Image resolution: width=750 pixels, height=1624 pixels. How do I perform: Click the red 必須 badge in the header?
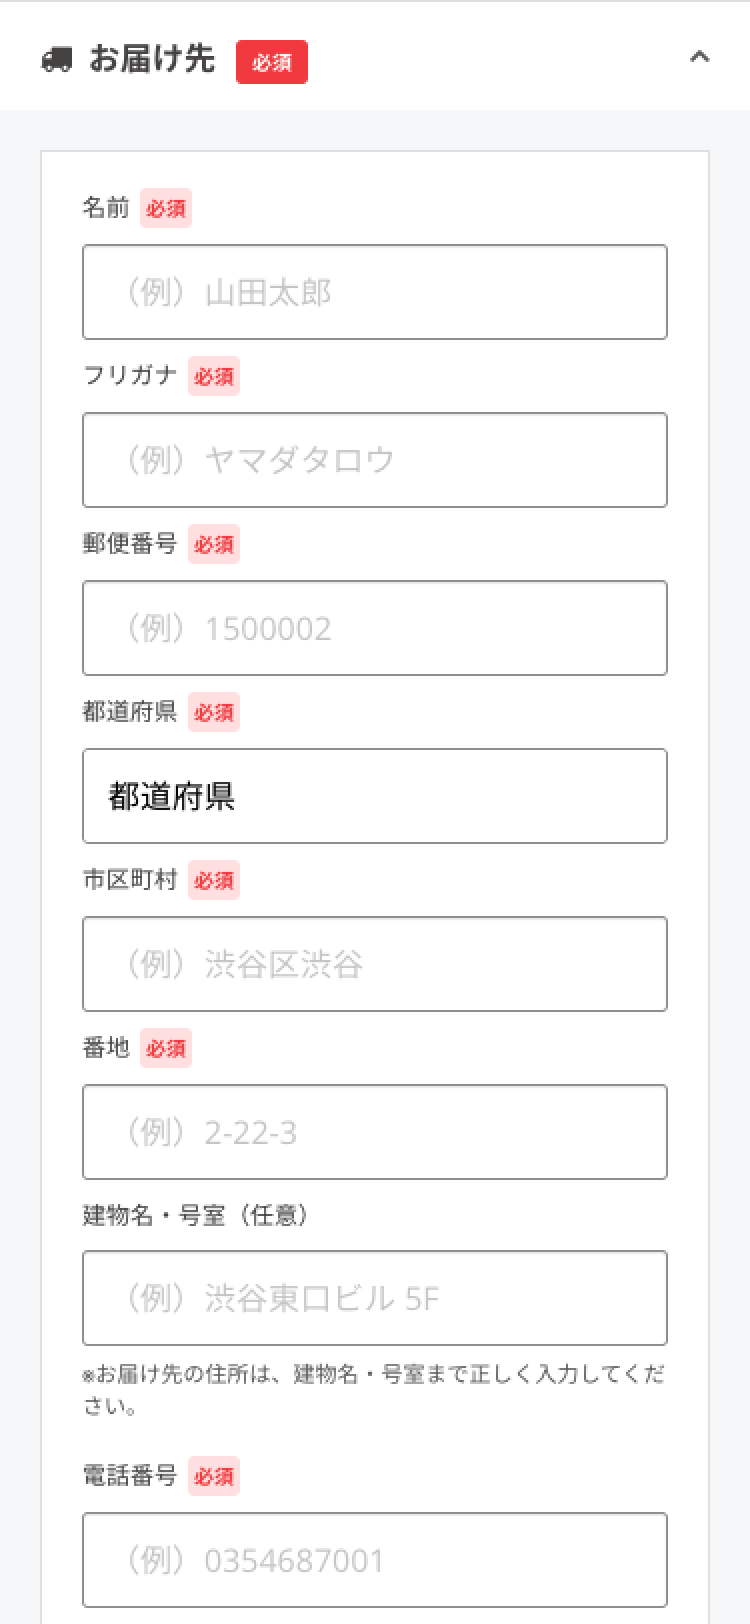click(271, 62)
